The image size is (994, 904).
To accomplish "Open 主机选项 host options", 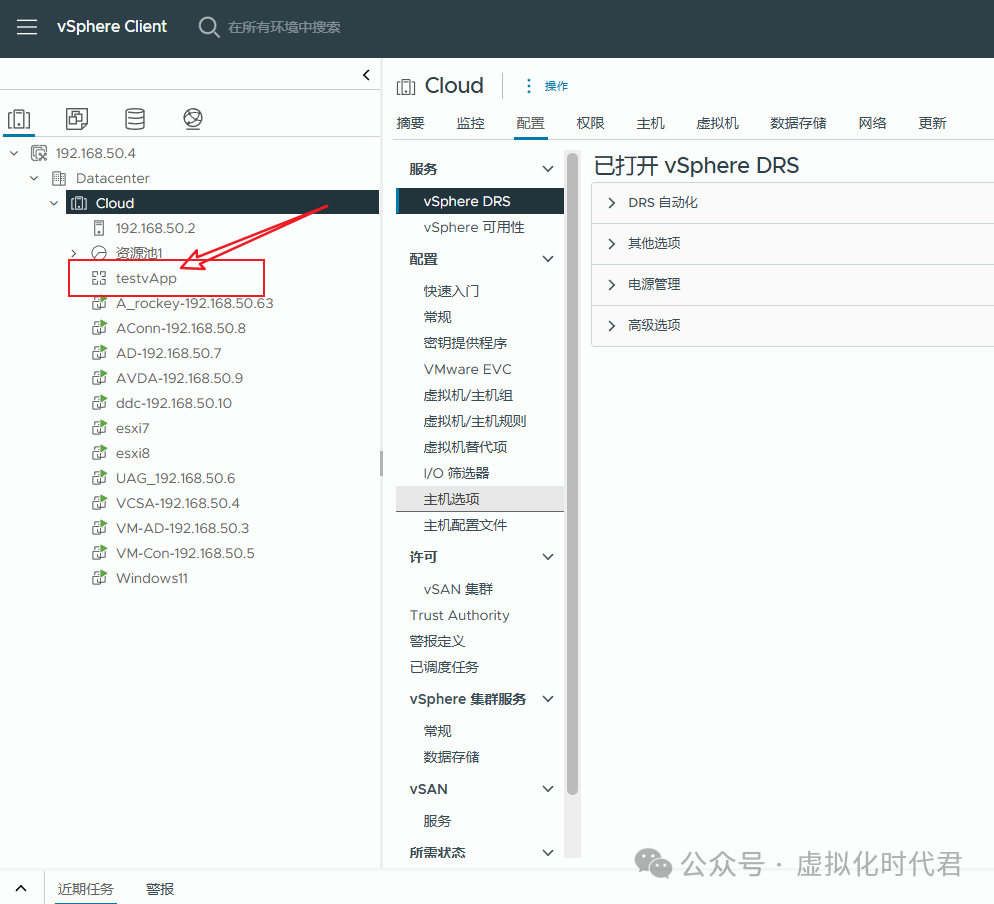I will (x=480, y=499).
